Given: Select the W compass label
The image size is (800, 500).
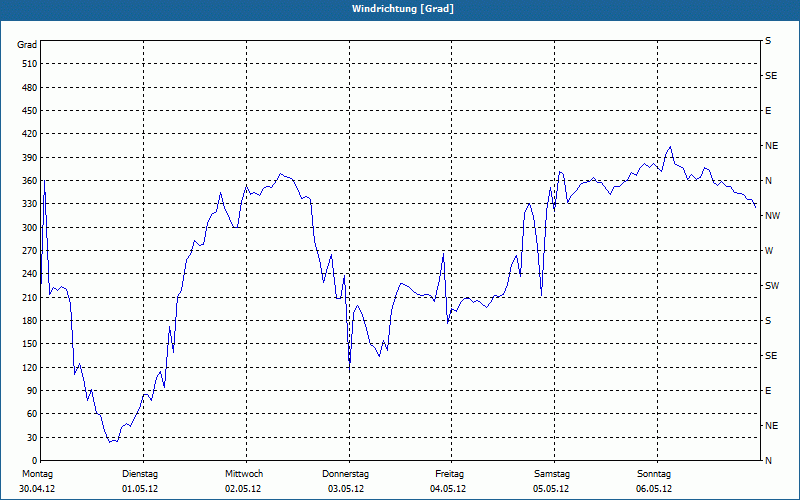Looking at the screenshot, I should pyautogui.click(x=769, y=251).
